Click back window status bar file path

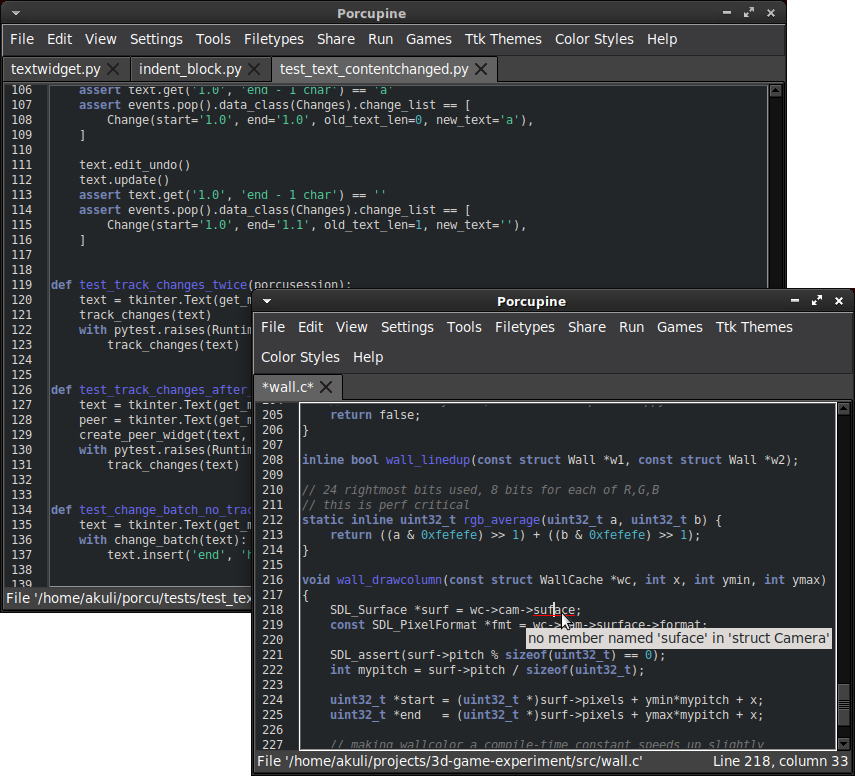click(129, 598)
